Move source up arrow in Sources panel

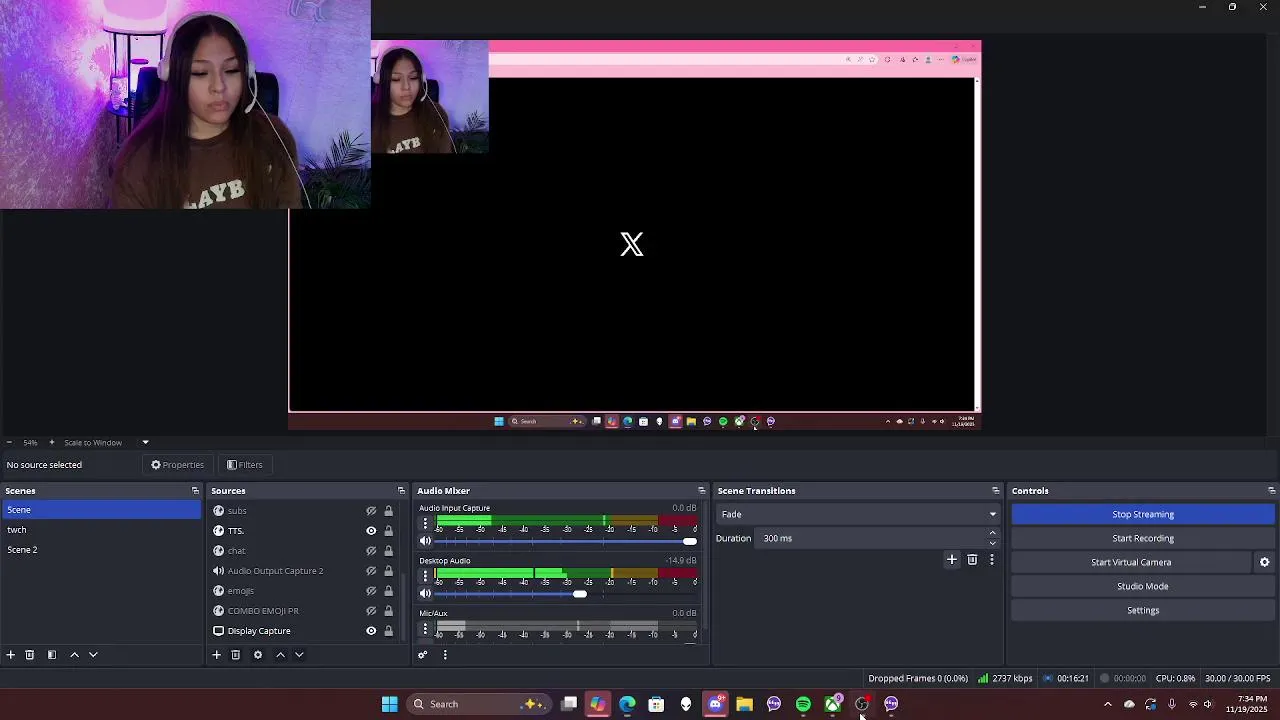tap(280, 655)
